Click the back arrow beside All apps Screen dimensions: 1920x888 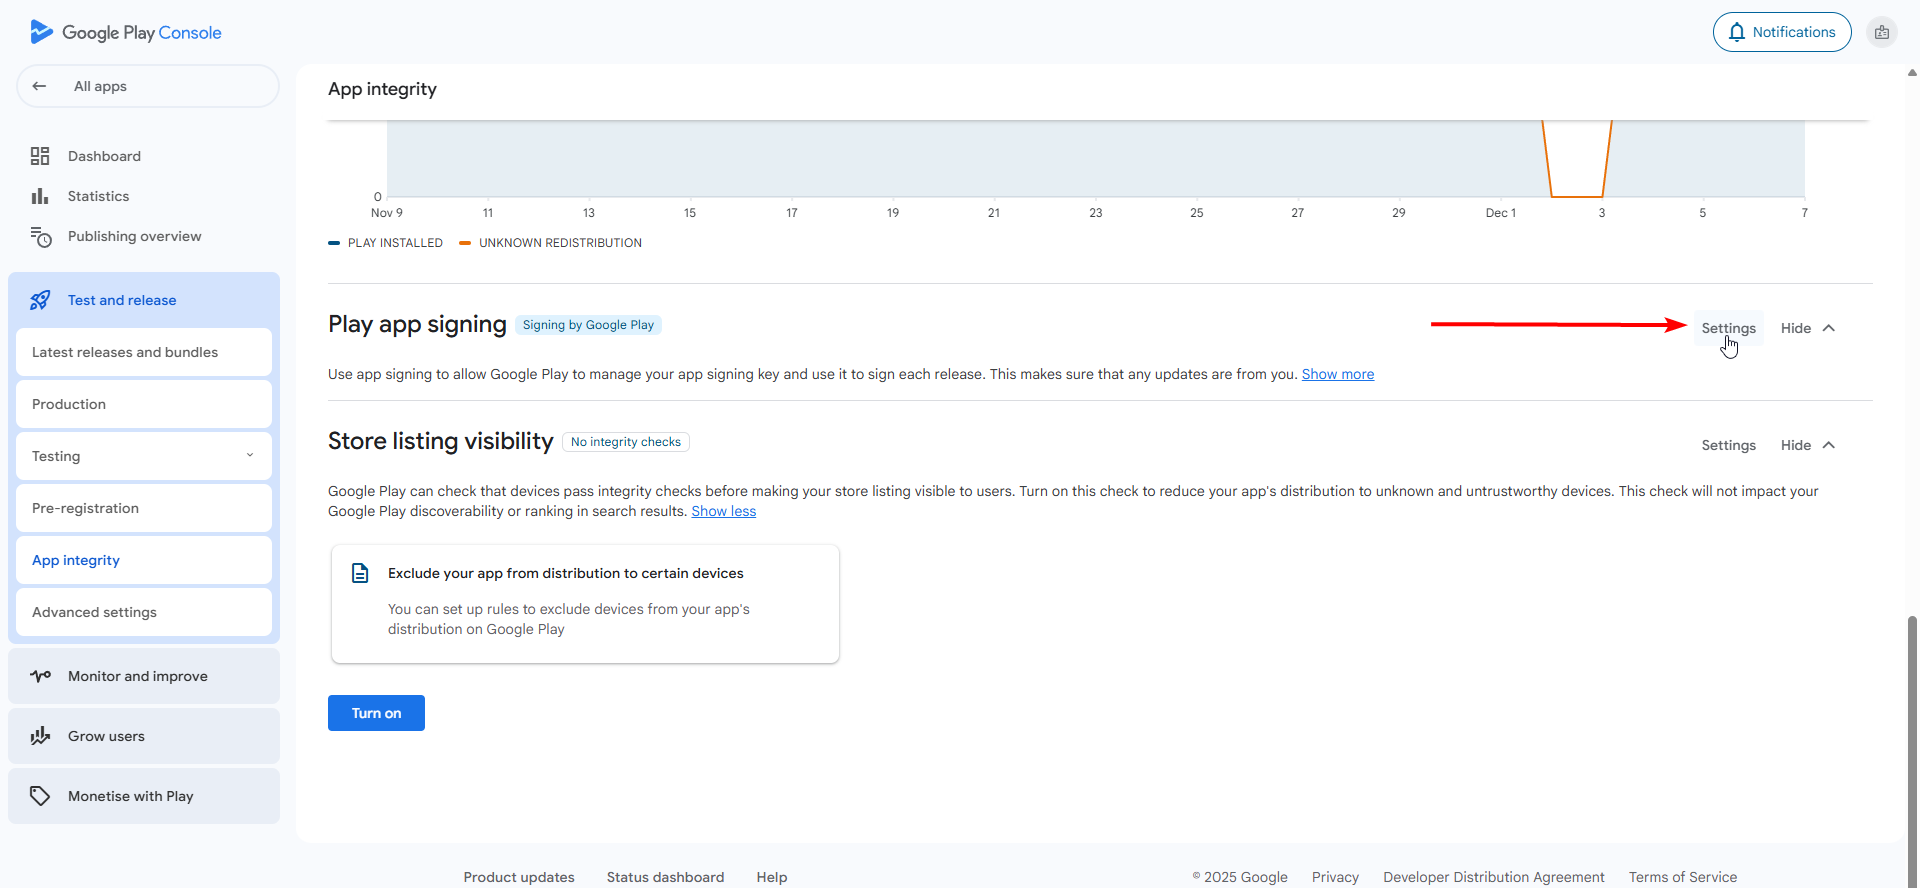(39, 86)
